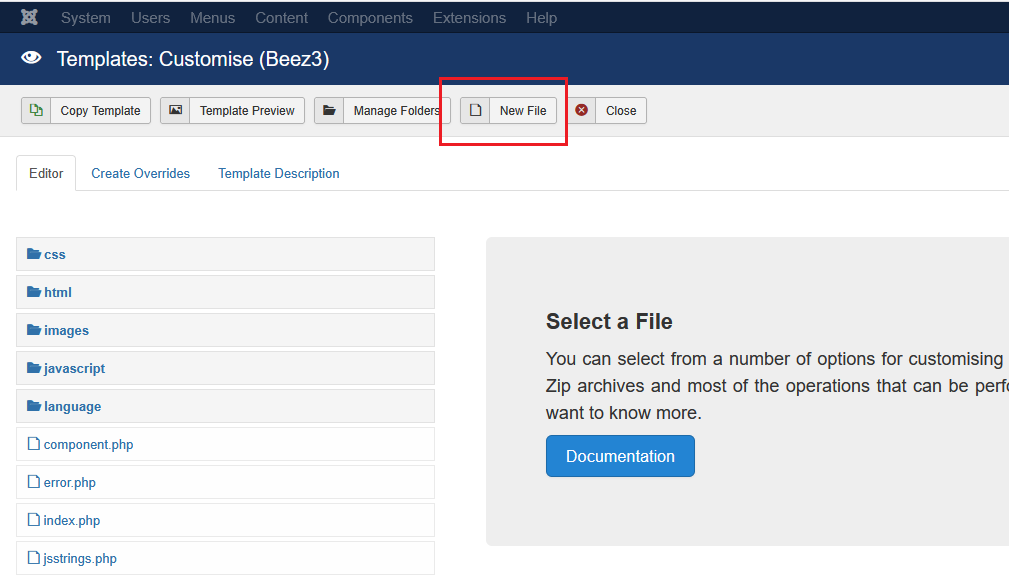This screenshot has height=579, width=1009.
Task: Click the component.php file icon
Action: click(x=33, y=444)
